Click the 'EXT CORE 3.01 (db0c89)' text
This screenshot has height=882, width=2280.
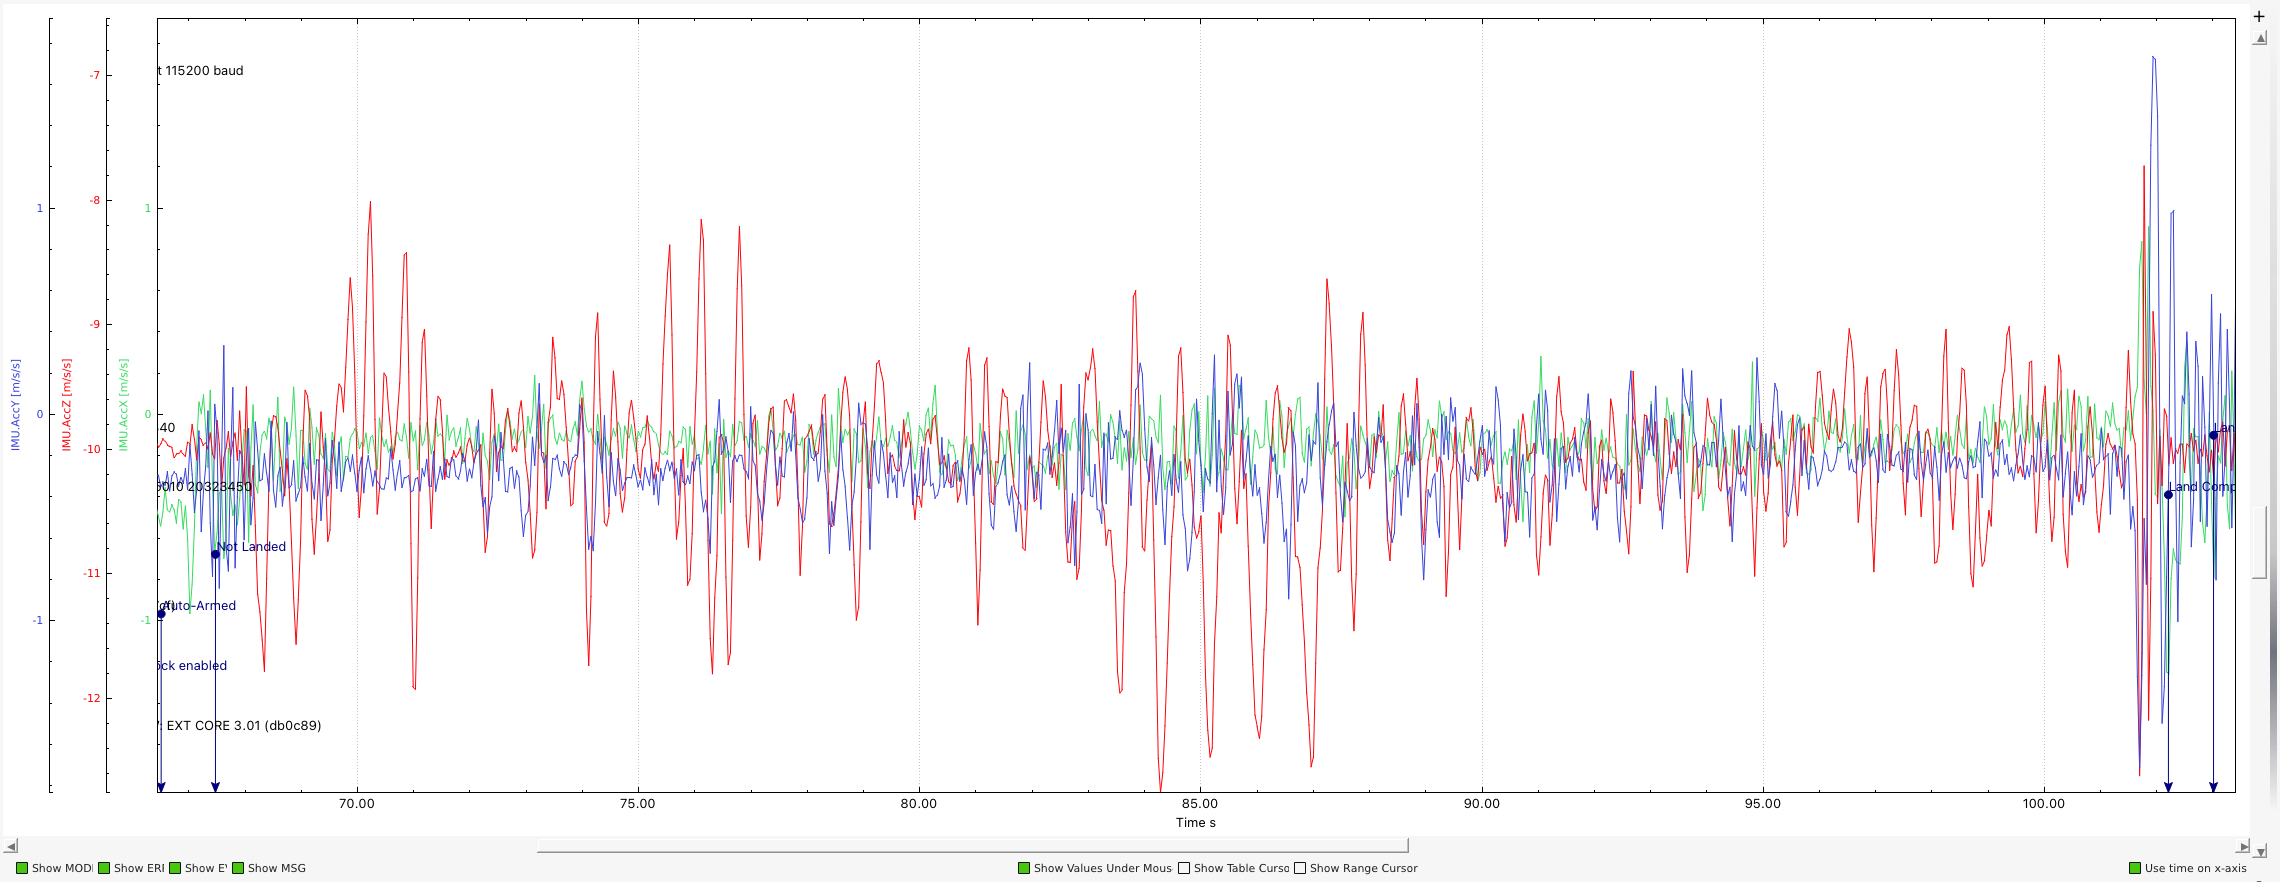click(x=244, y=725)
